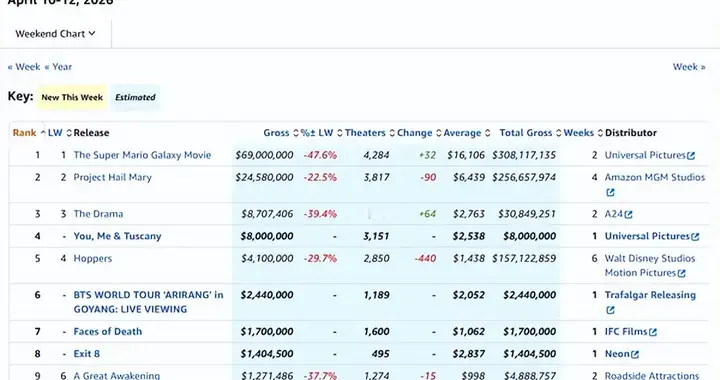
Task: Click the Estimated key label
Action: pyautogui.click(x=135, y=97)
